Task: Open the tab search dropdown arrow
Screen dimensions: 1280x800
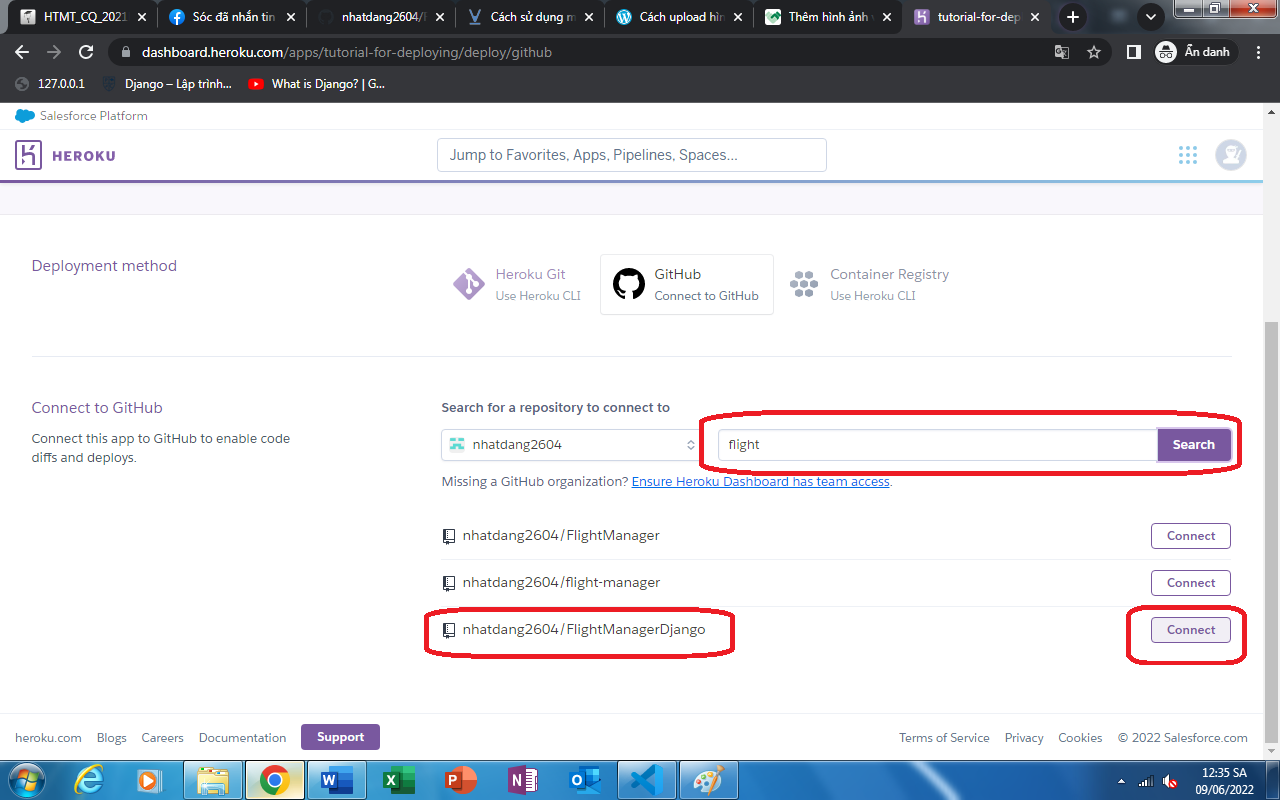Action: click(x=1150, y=17)
